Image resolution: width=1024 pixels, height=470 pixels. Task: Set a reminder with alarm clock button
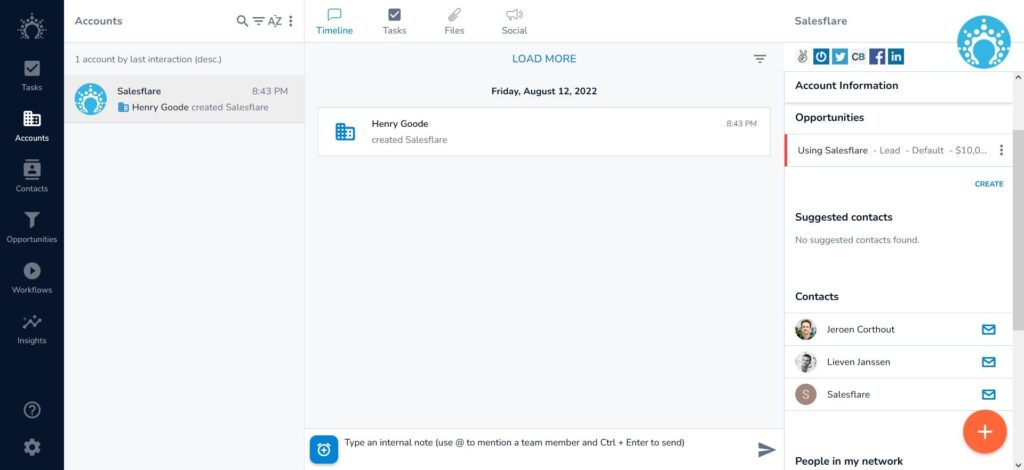pos(324,449)
